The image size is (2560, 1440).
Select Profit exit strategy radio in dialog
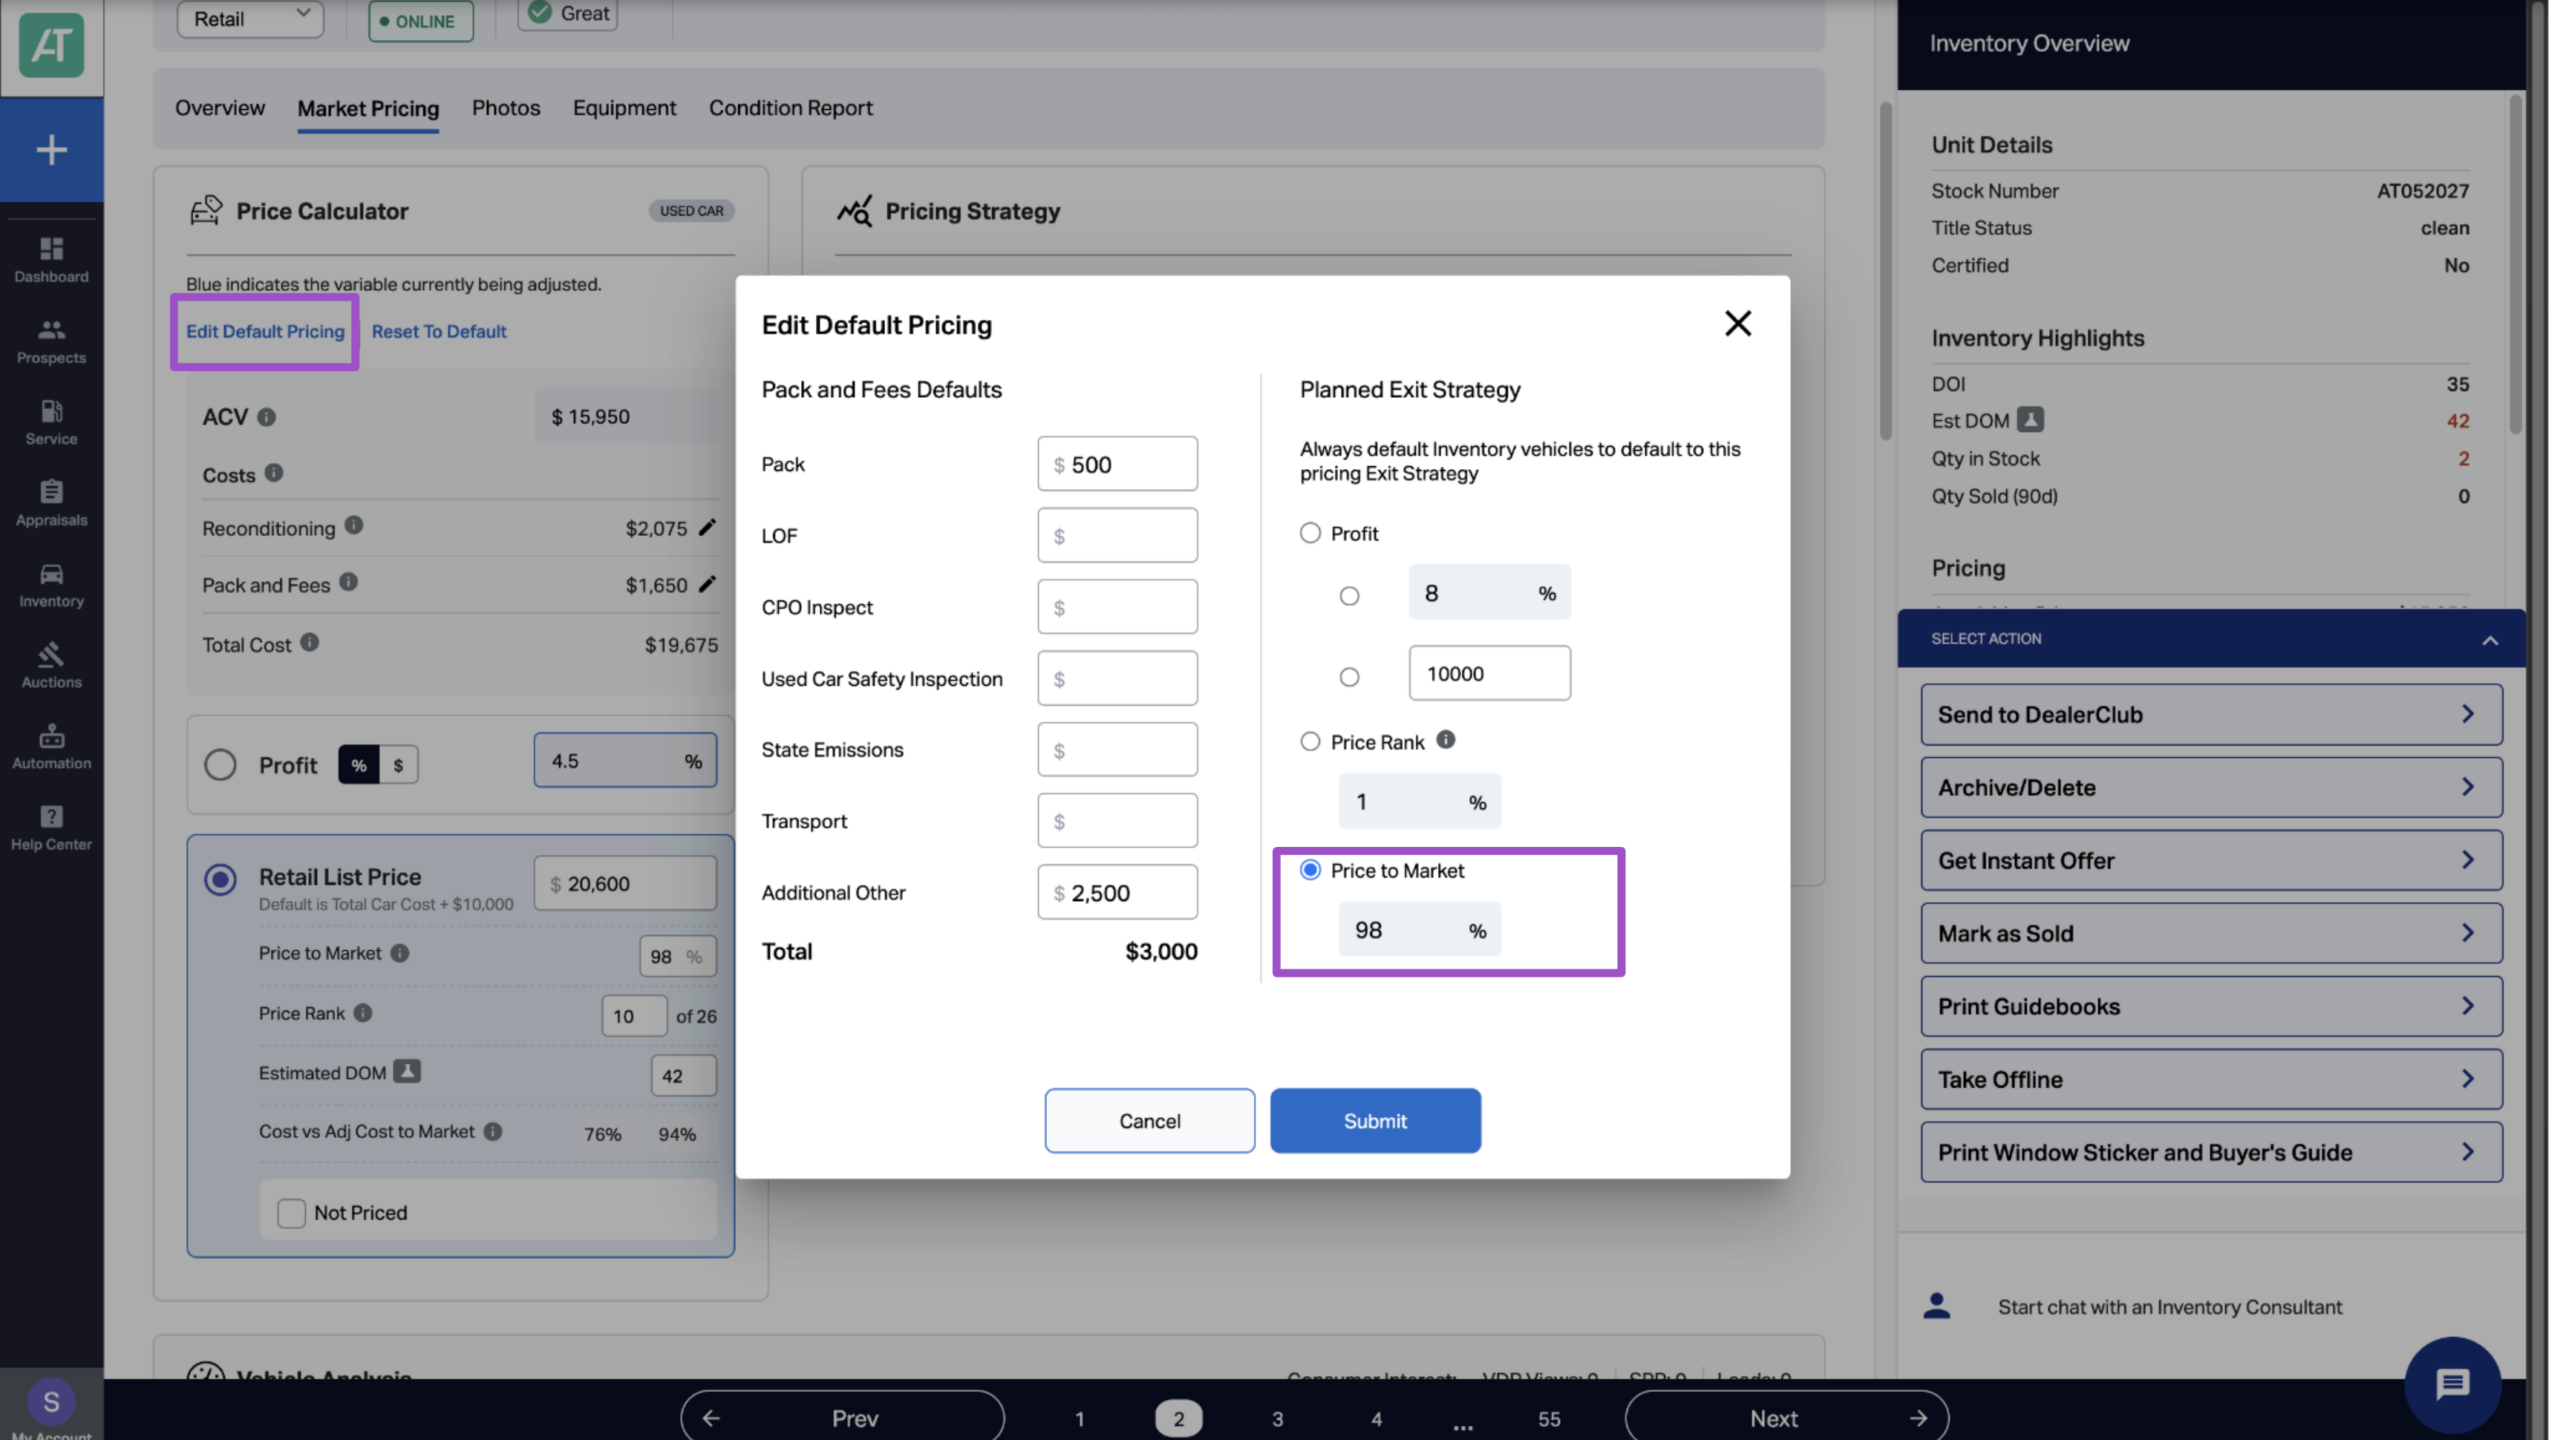click(1310, 533)
